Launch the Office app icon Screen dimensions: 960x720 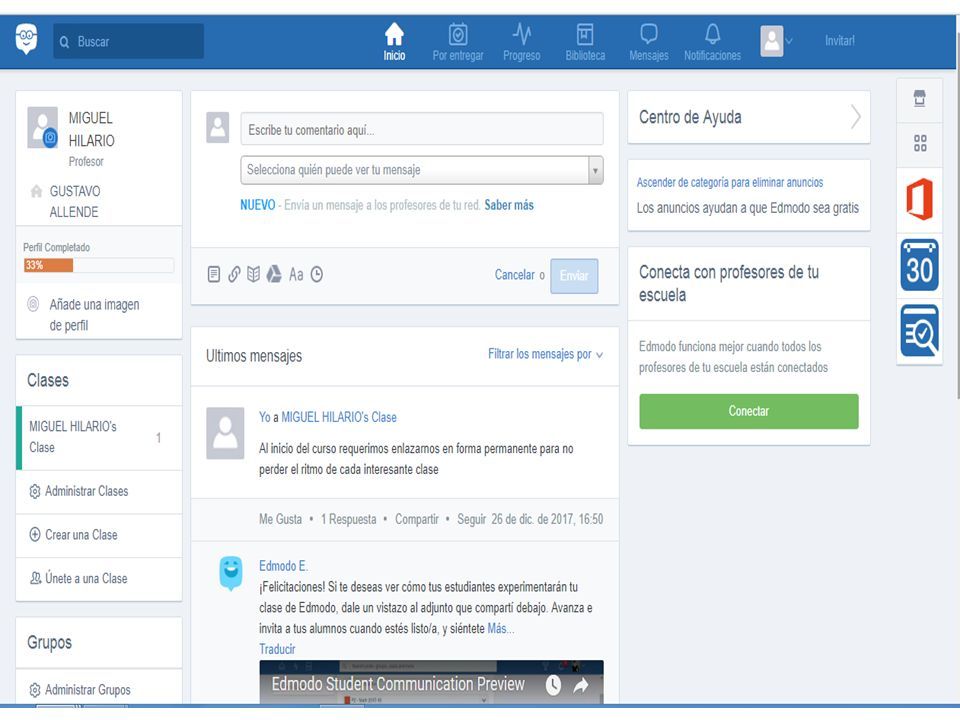coord(920,199)
